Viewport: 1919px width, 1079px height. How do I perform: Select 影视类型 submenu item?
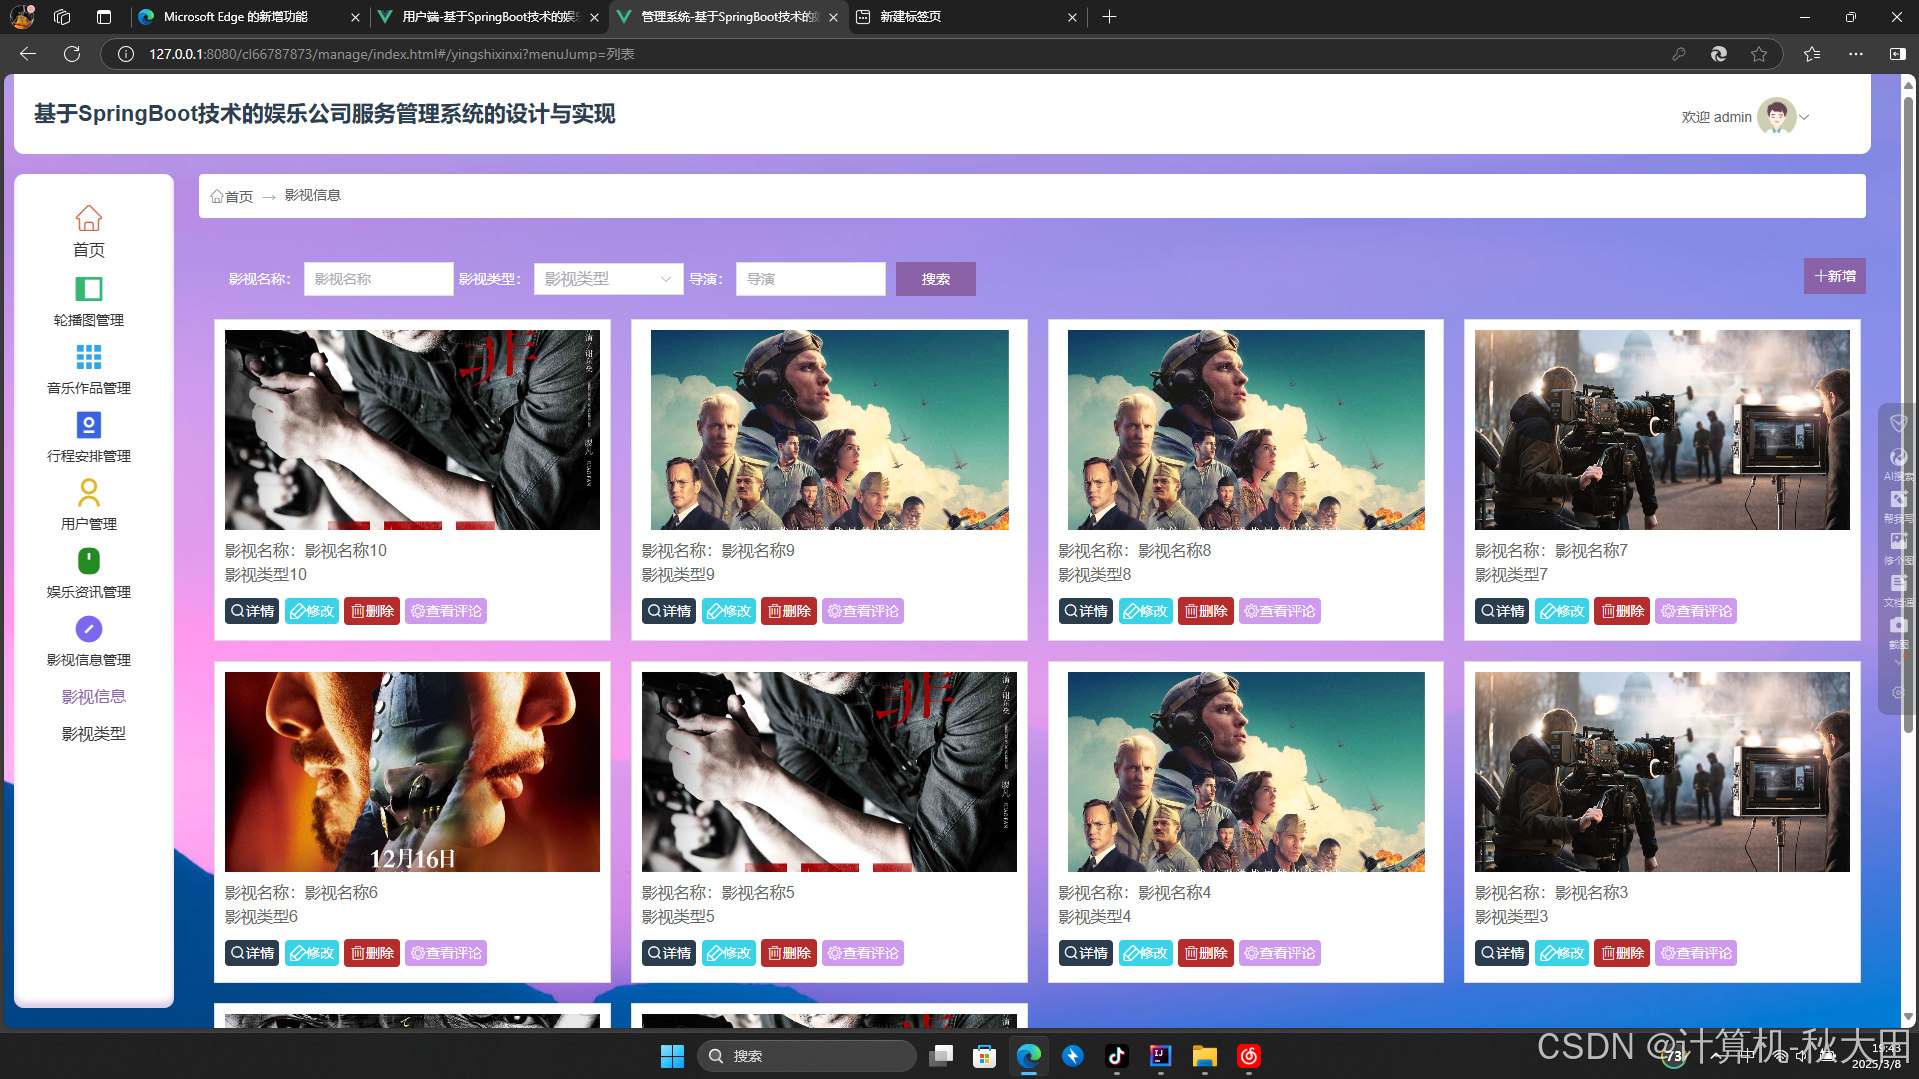point(94,734)
